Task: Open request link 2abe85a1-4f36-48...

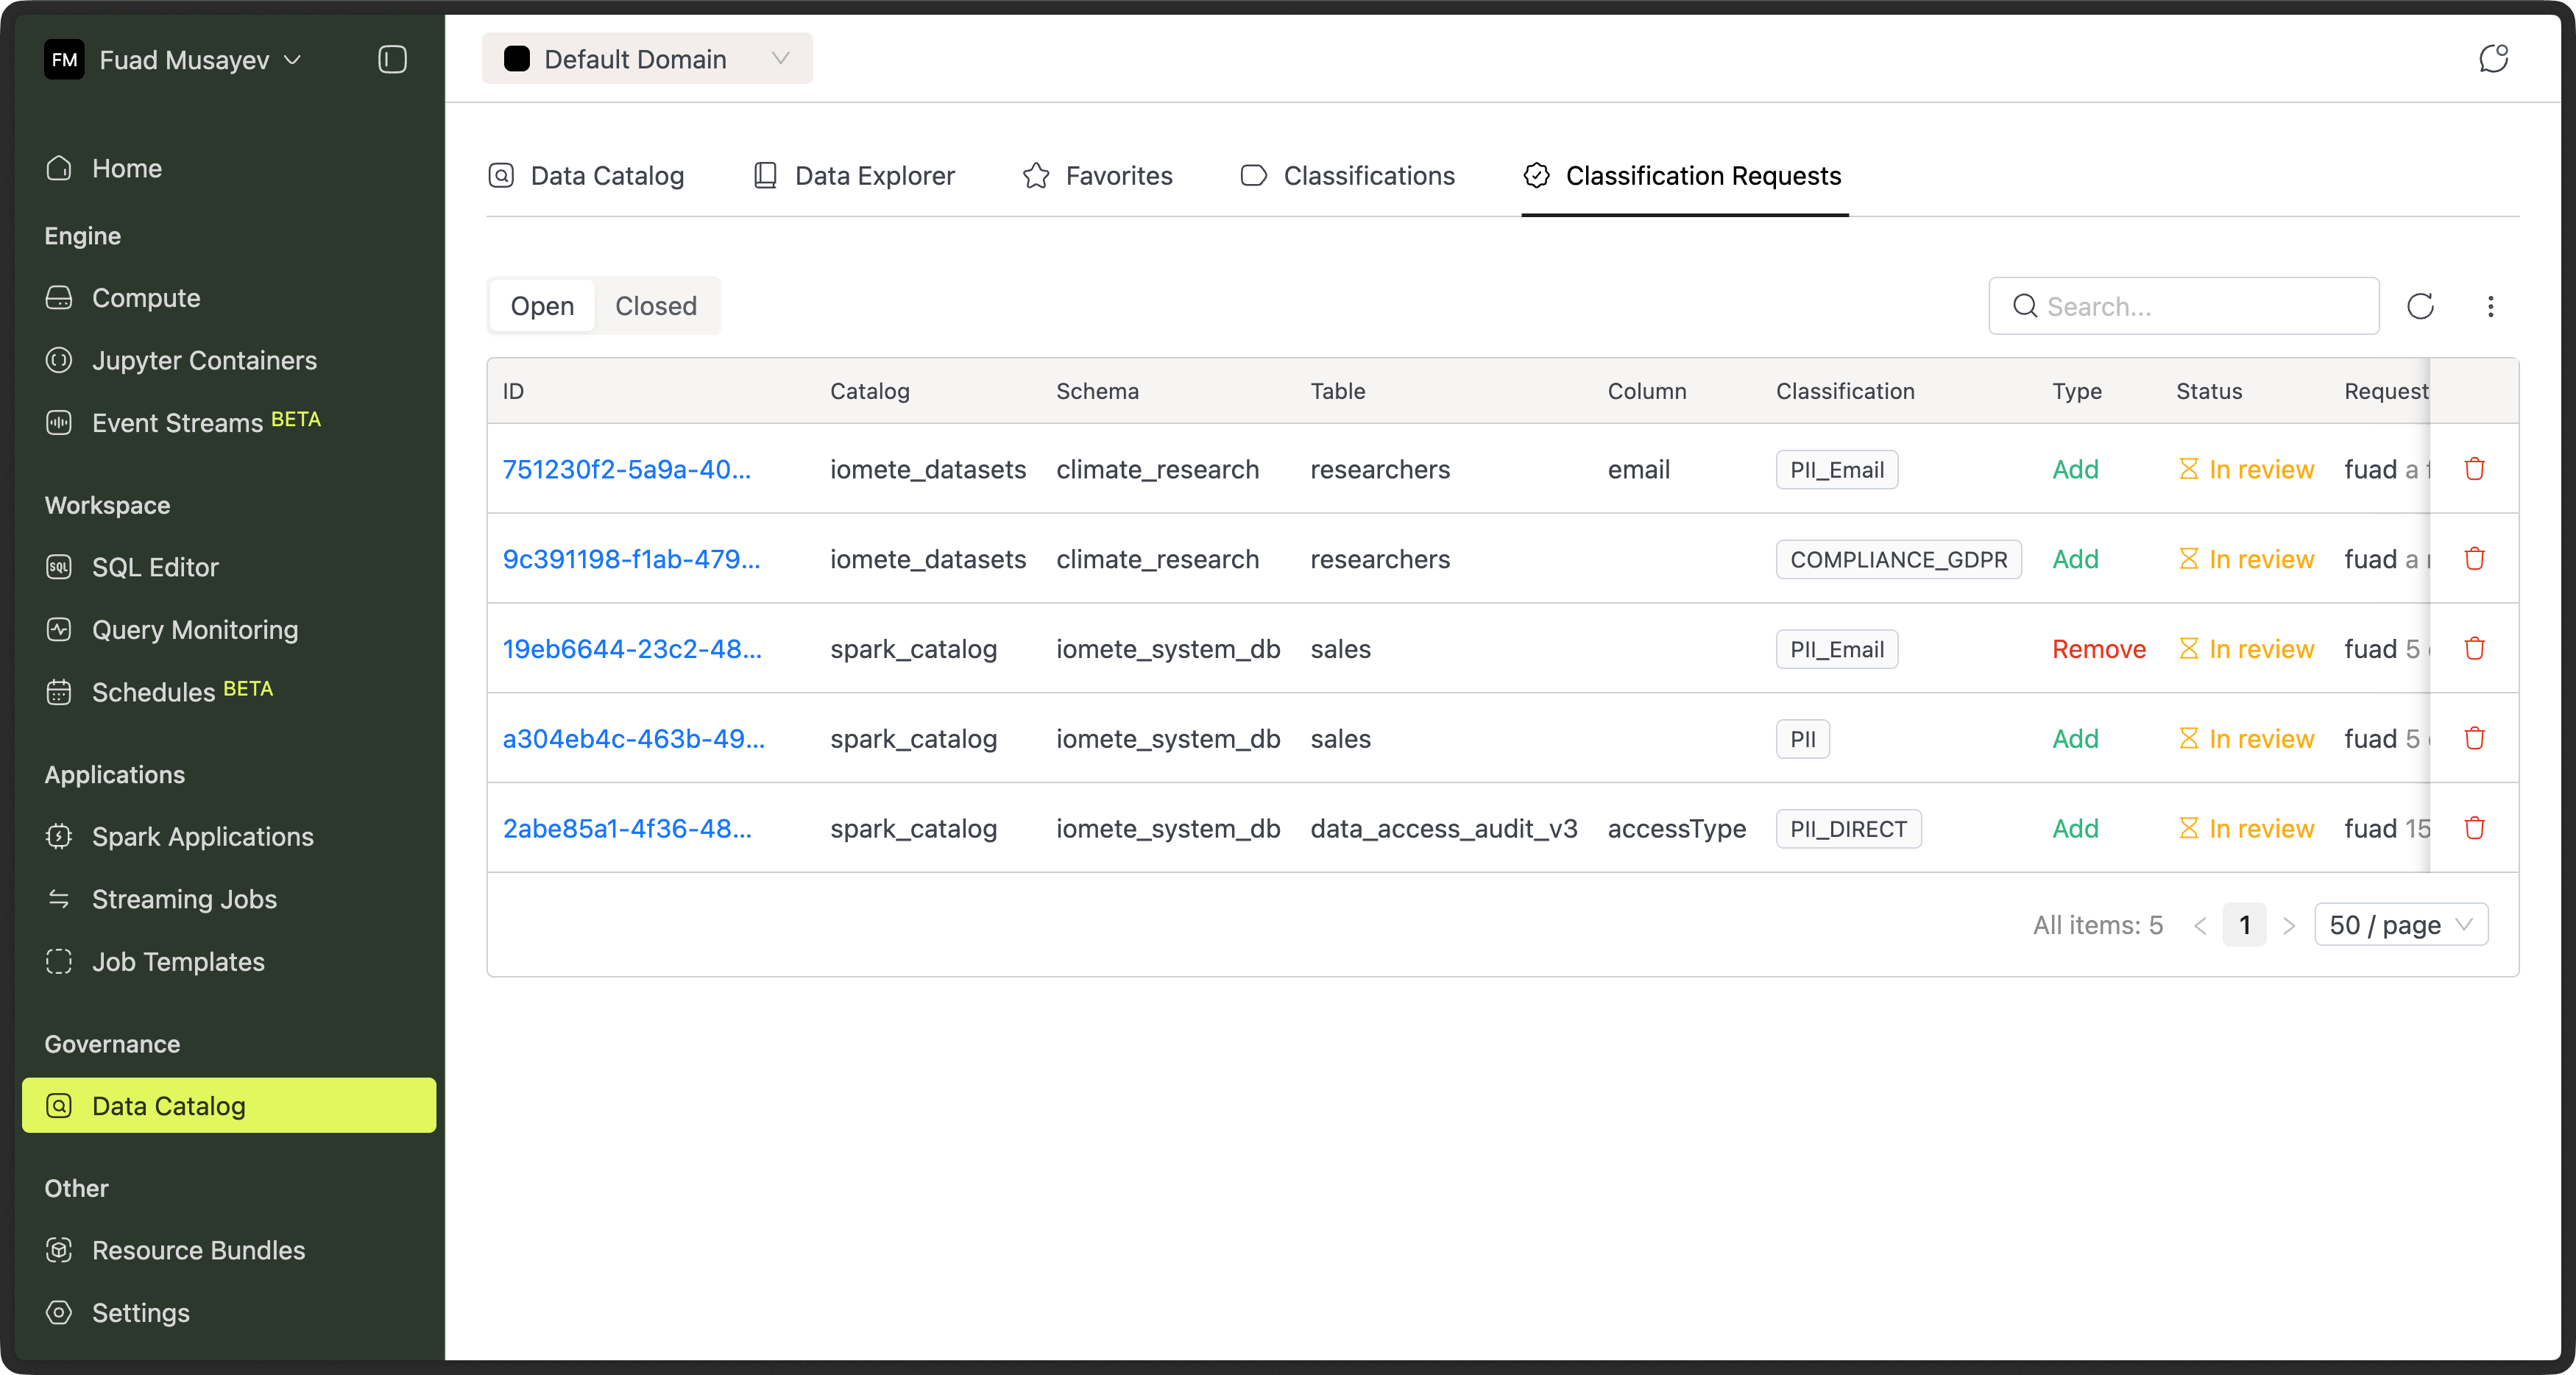Action: [627, 829]
